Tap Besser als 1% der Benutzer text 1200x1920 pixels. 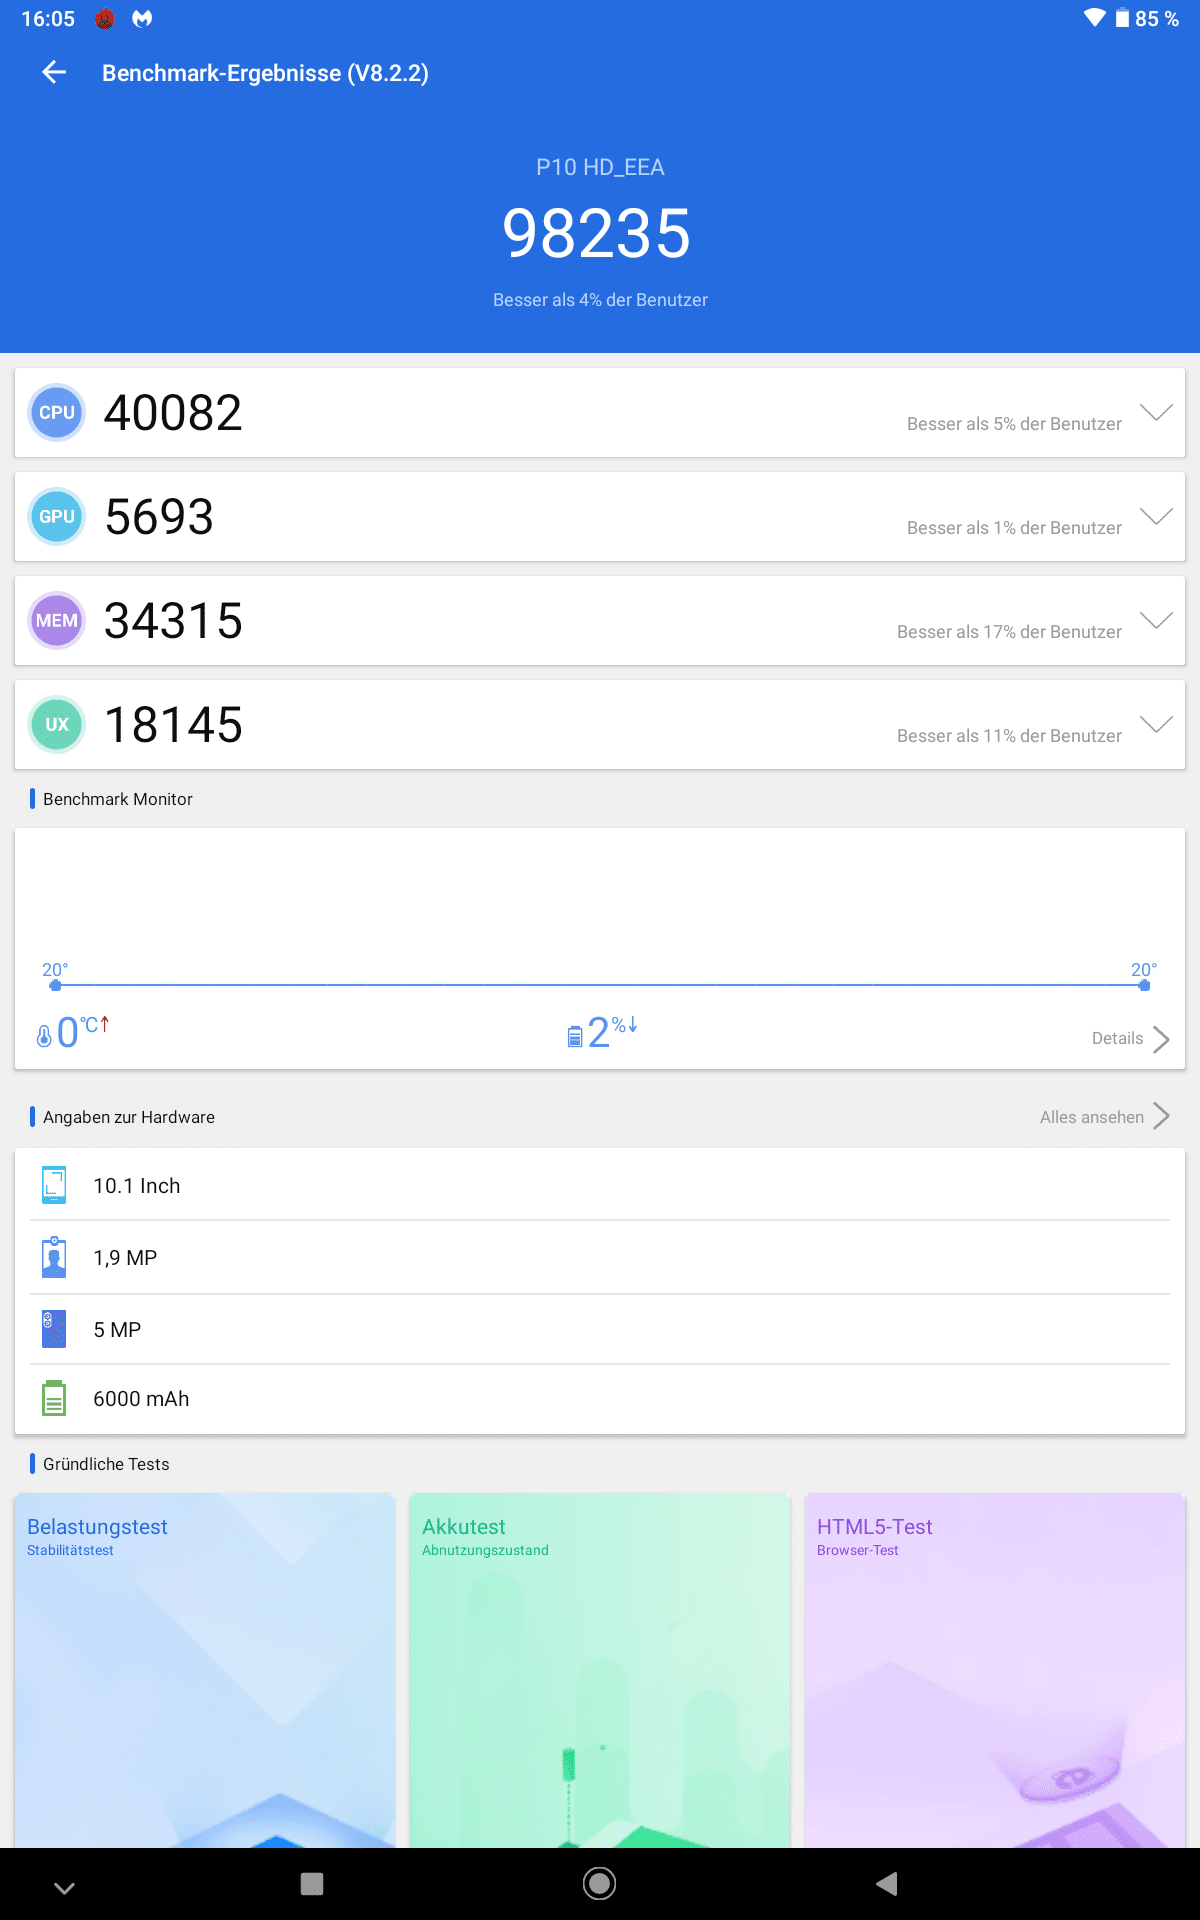point(1014,528)
